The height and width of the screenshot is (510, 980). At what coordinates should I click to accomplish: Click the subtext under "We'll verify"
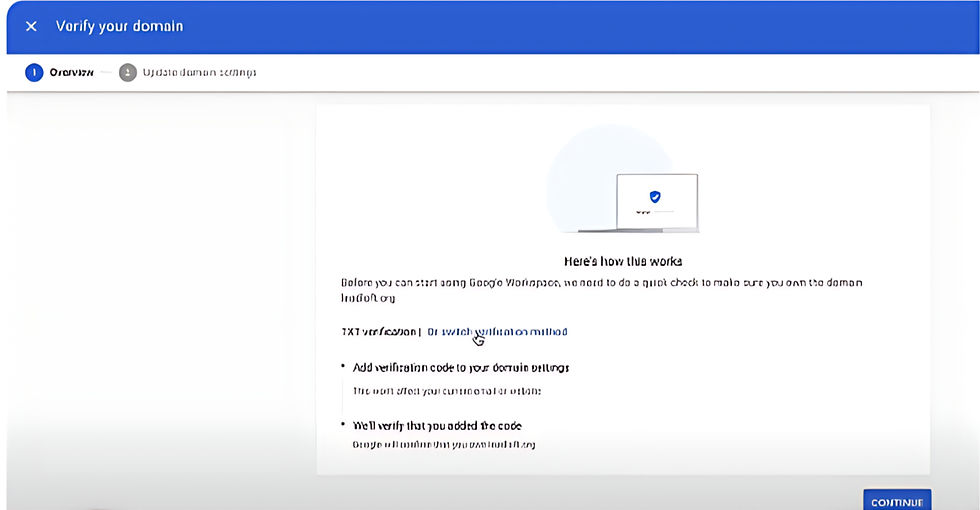pyautogui.click(x=444, y=445)
